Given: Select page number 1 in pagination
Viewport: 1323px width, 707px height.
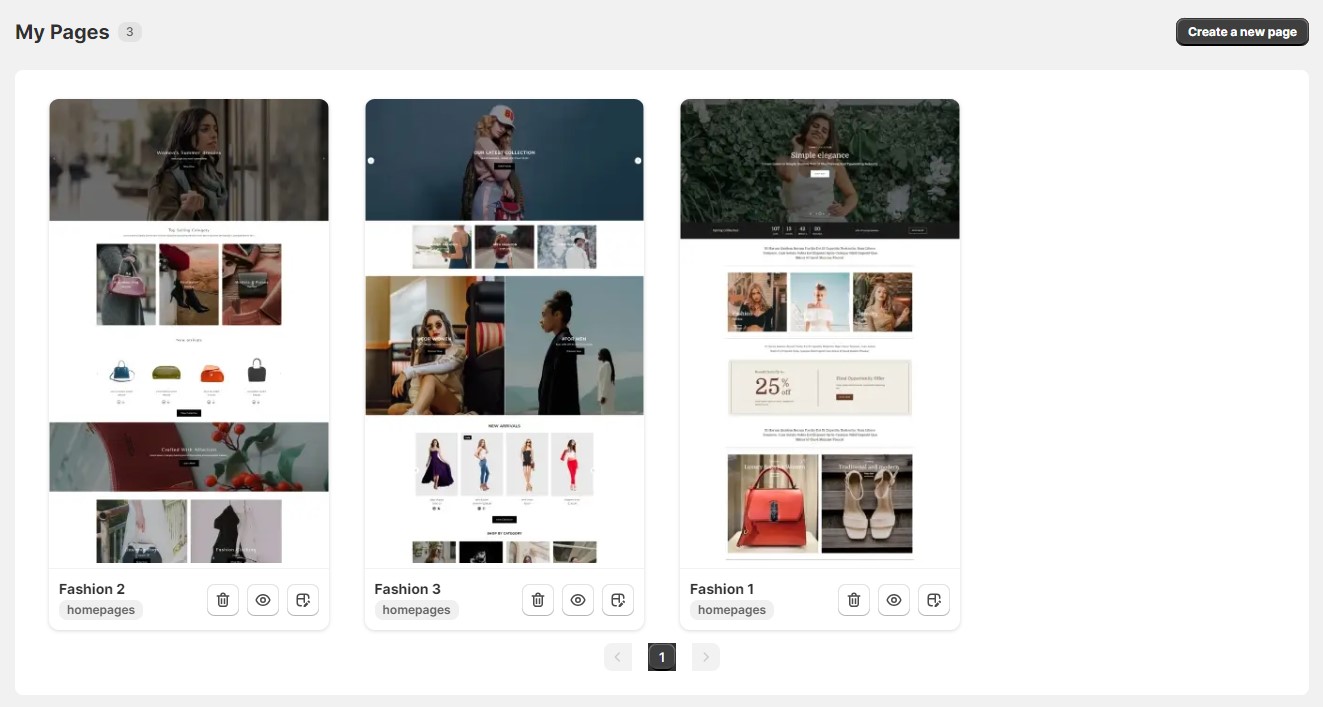Looking at the screenshot, I should (x=662, y=657).
